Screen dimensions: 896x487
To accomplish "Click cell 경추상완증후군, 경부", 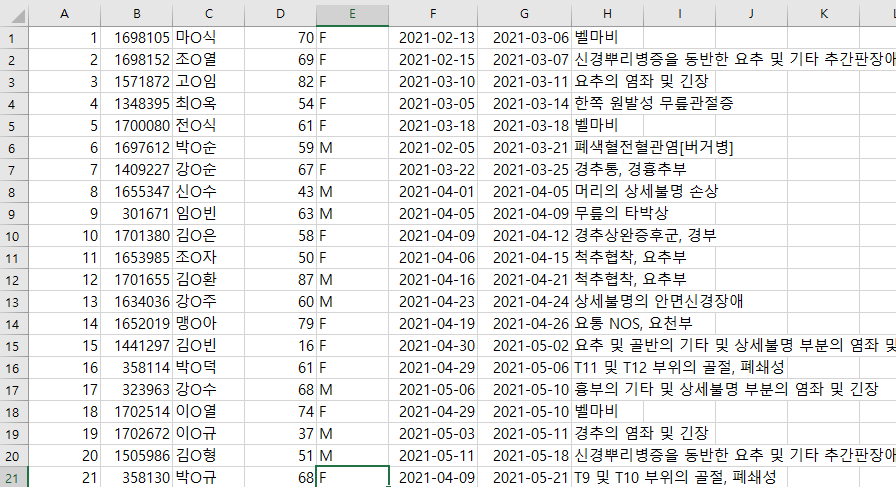I will coord(645,235).
